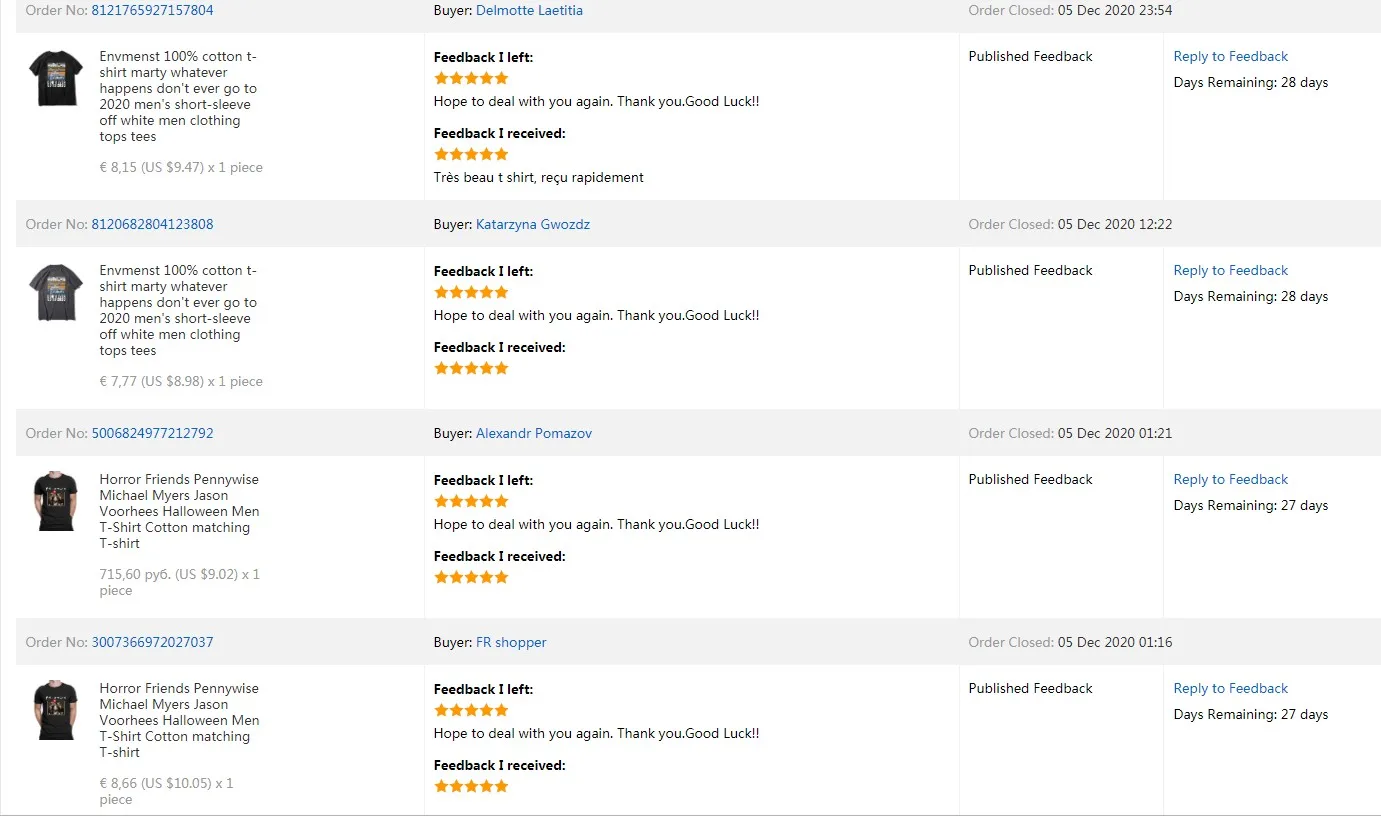This screenshot has height=818, width=1381.
Task: Open order number 8120682804123808
Action: coord(152,224)
